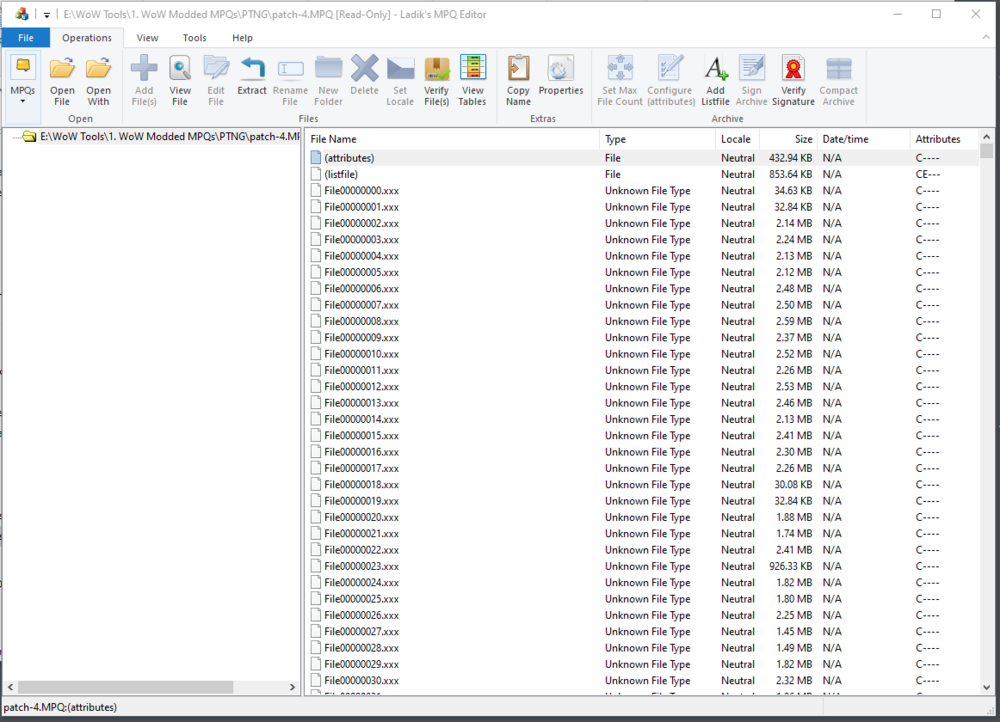The height and width of the screenshot is (722, 1000).
Task: Sort by File Name column header
Action: point(452,139)
